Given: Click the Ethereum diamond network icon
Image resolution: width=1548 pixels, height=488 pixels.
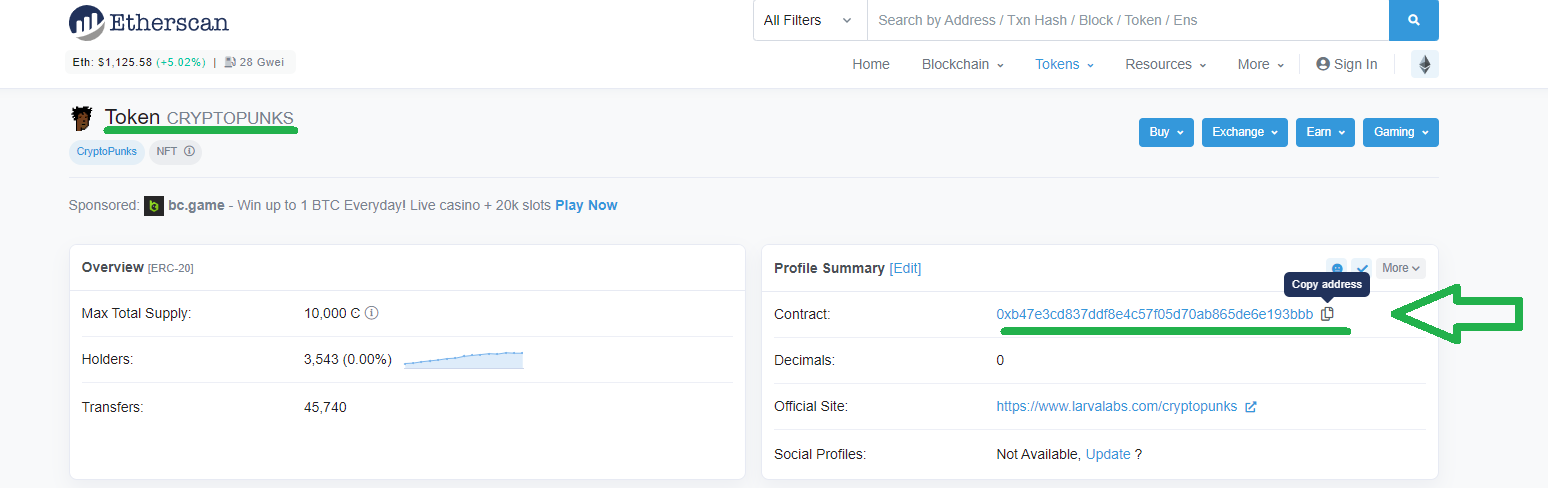Looking at the screenshot, I should 1425,64.
